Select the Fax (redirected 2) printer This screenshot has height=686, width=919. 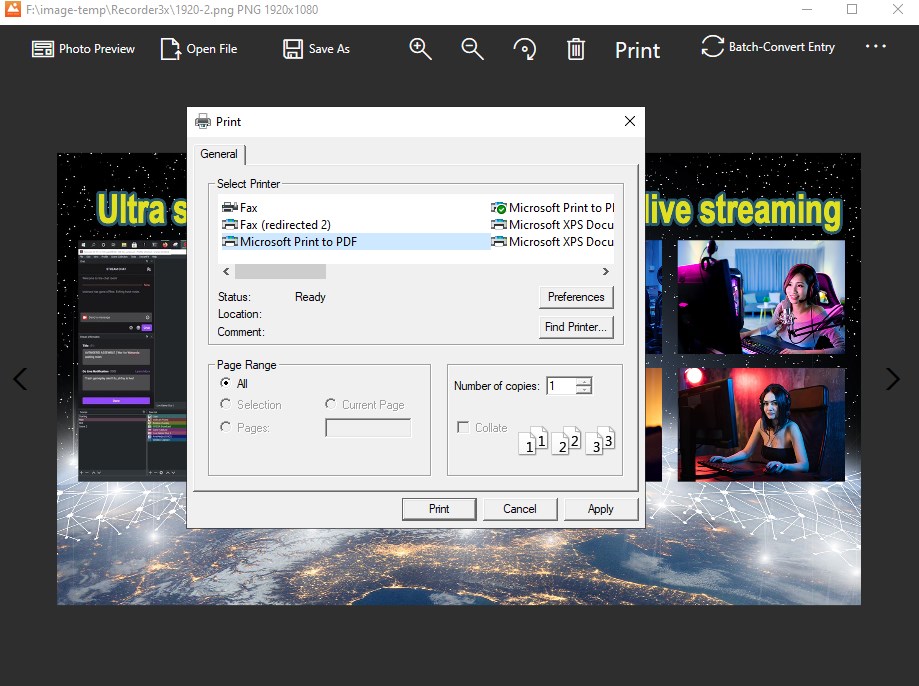point(276,225)
